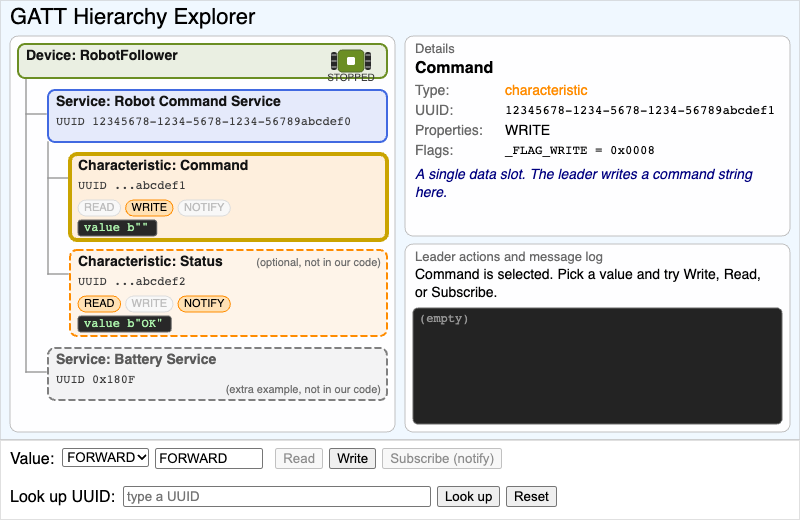Select the Device: RobotFollower node

click(x=203, y=61)
